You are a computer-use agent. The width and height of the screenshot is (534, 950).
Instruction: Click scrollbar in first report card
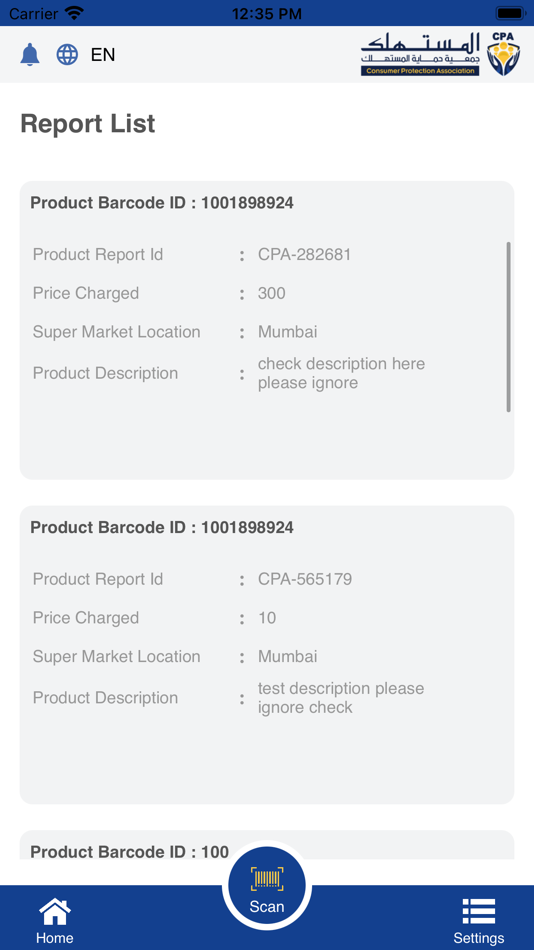(508, 327)
